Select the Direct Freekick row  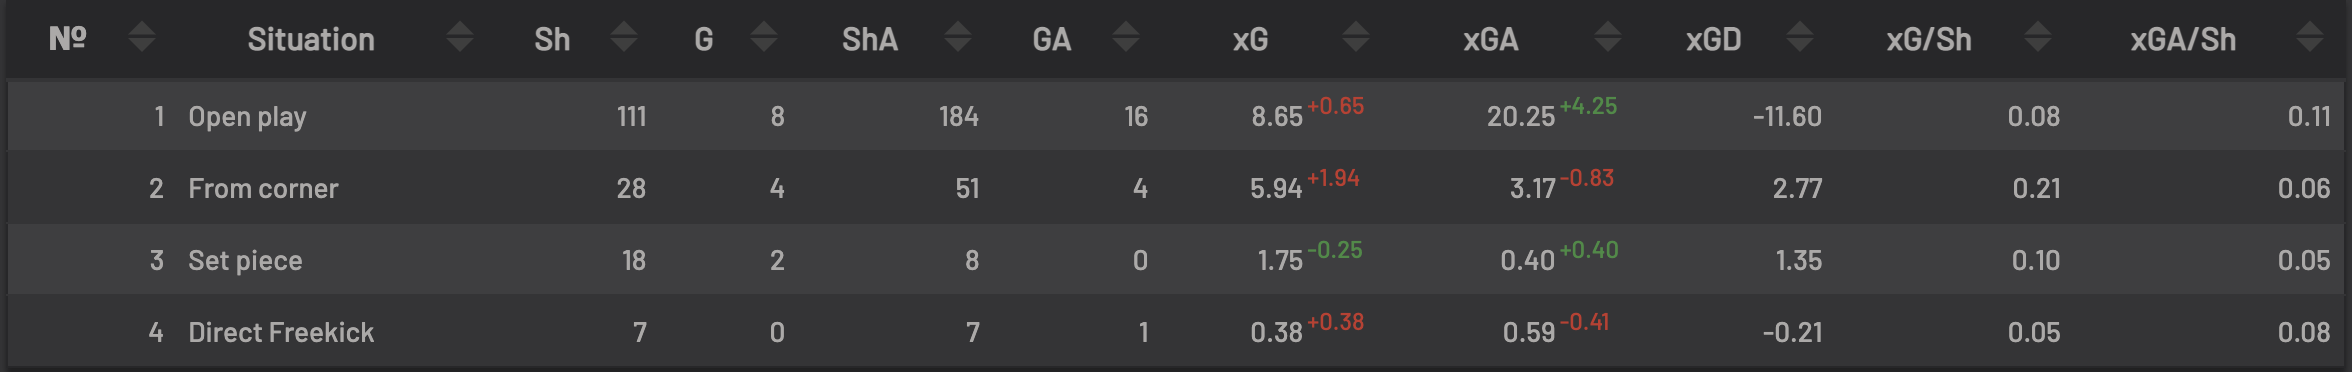pos(1176,331)
